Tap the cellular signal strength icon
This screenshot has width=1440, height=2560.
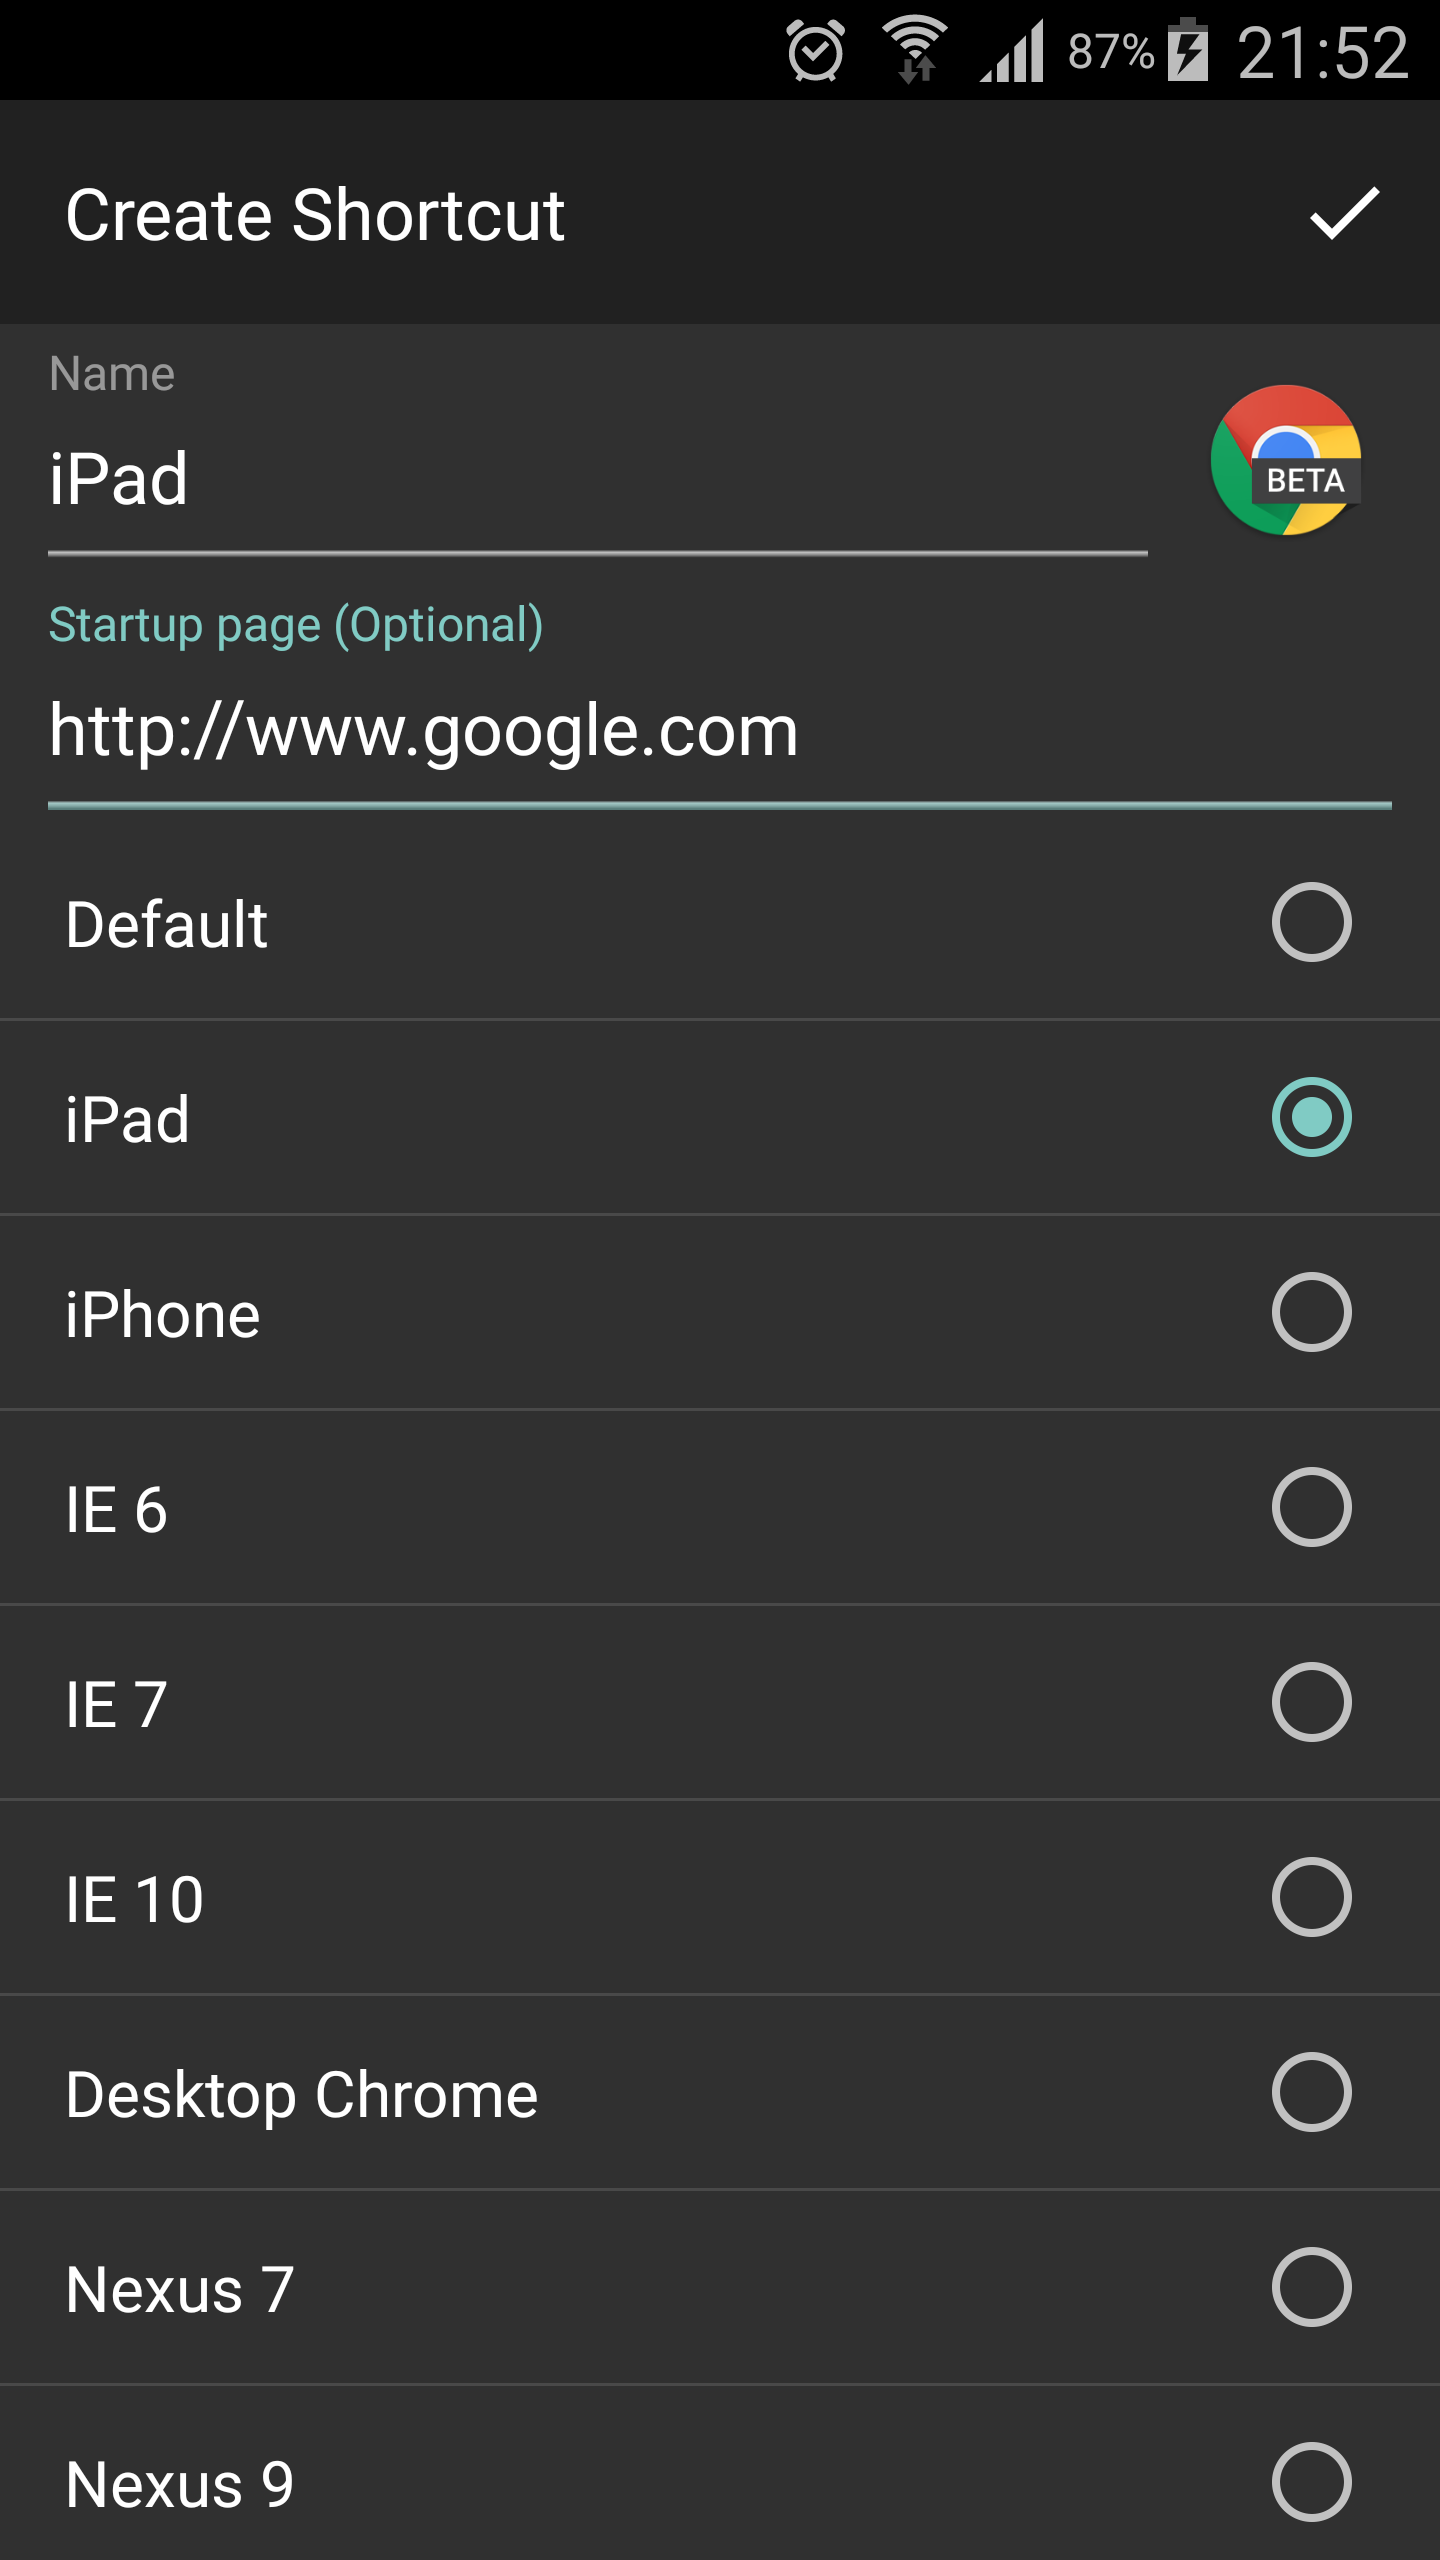[x=1012, y=51]
